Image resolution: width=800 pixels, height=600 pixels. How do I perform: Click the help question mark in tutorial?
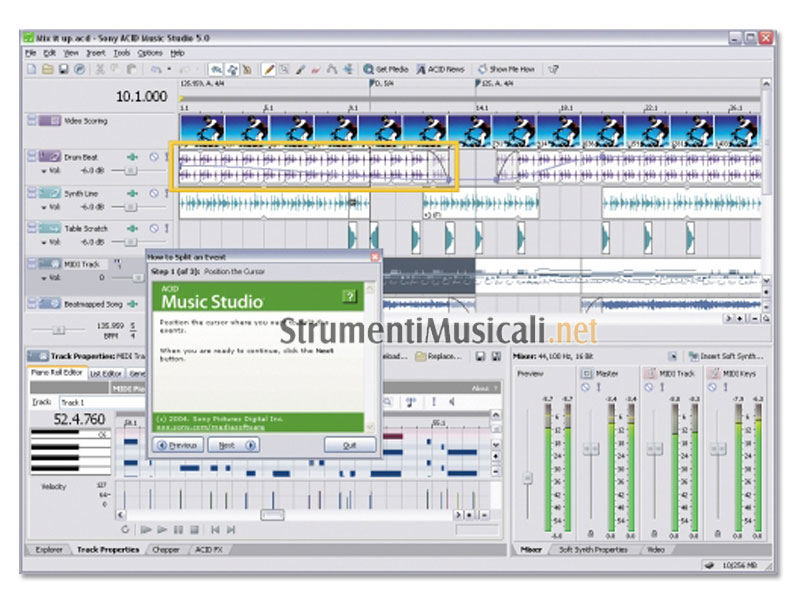point(349,296)
